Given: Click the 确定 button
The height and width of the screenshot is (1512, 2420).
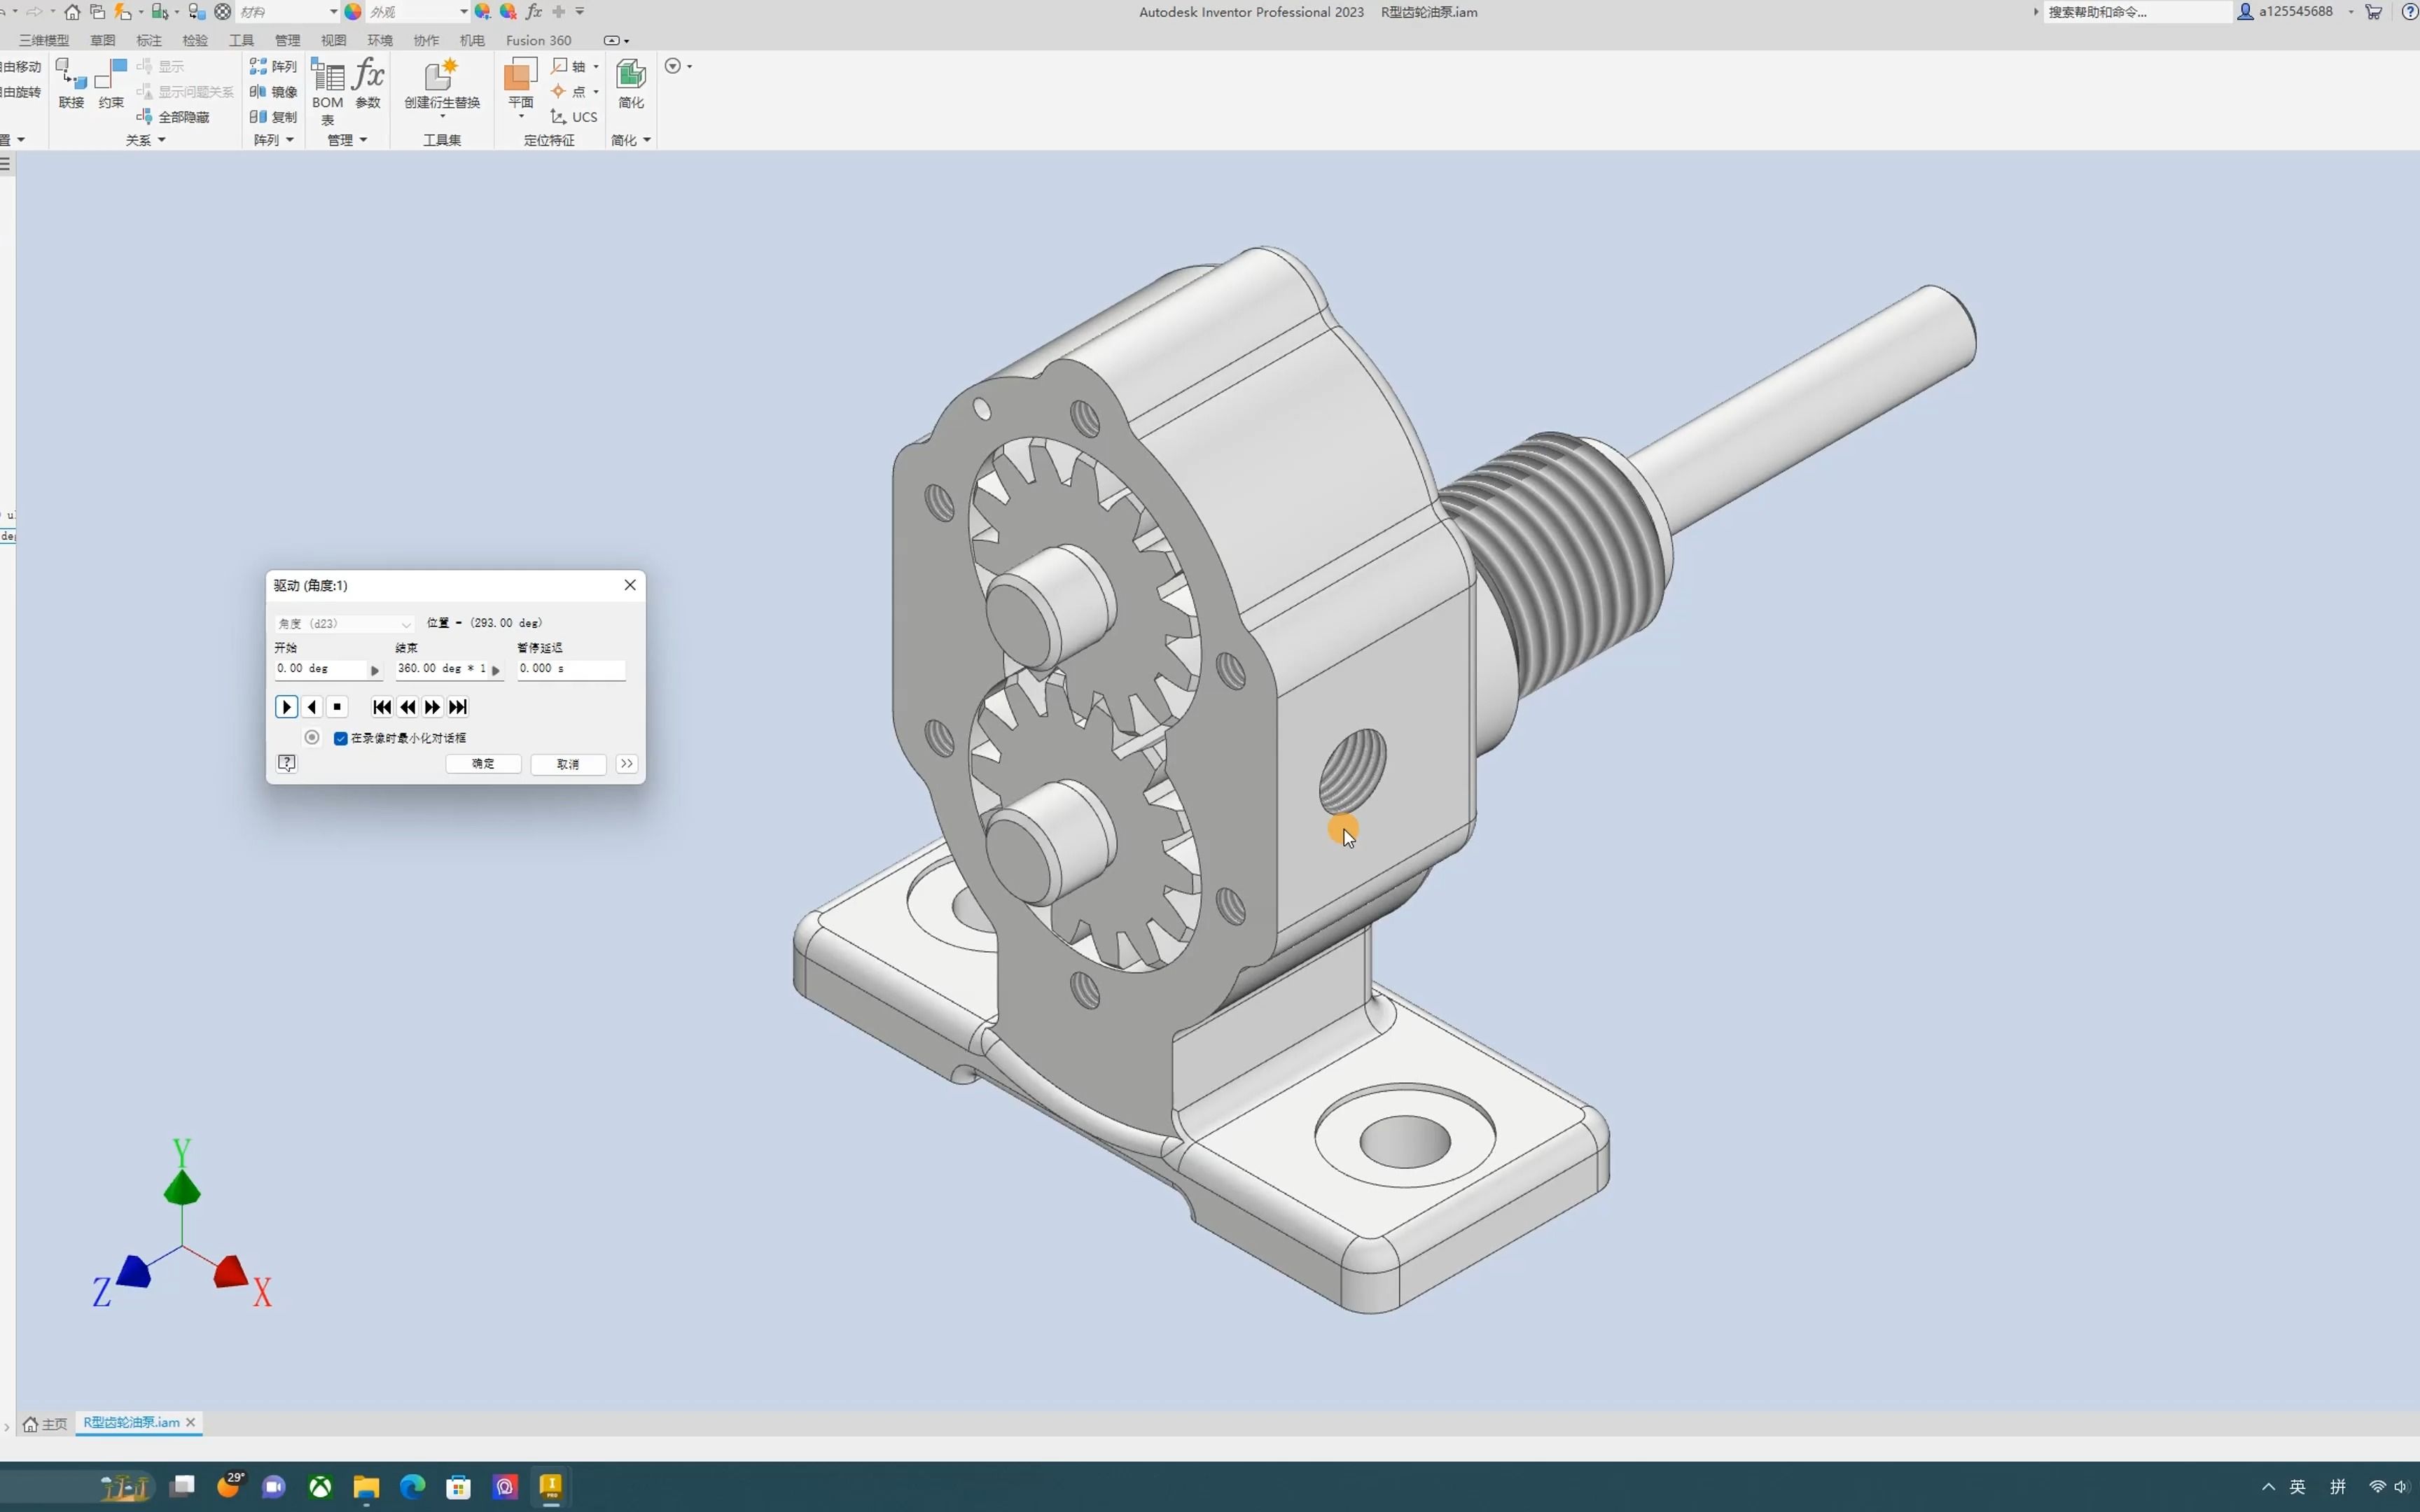Looking at the screenshot, I should click(x=483, y=764).
